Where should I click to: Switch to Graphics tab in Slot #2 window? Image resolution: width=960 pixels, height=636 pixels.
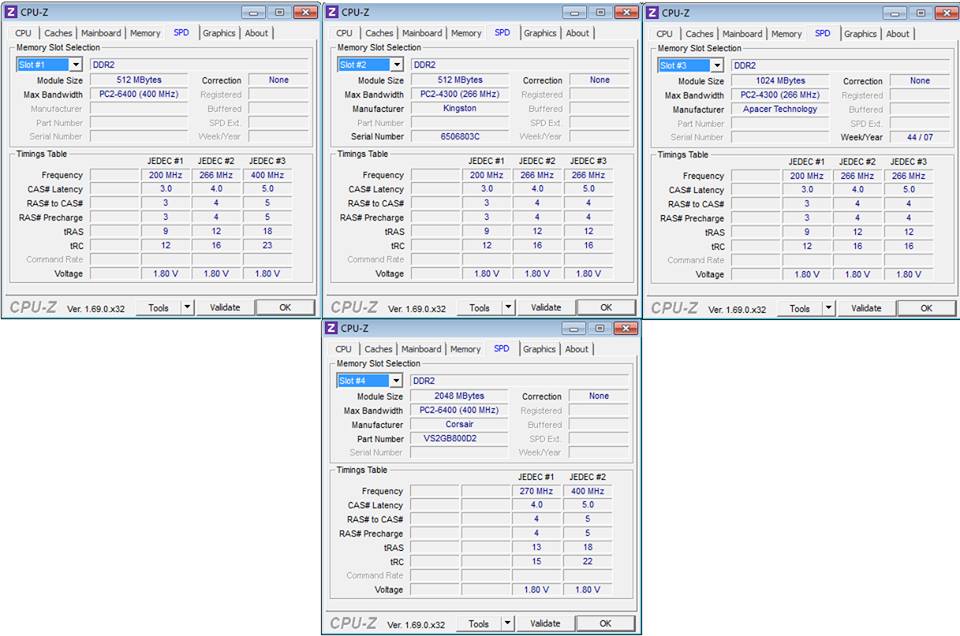click(540, 33)
